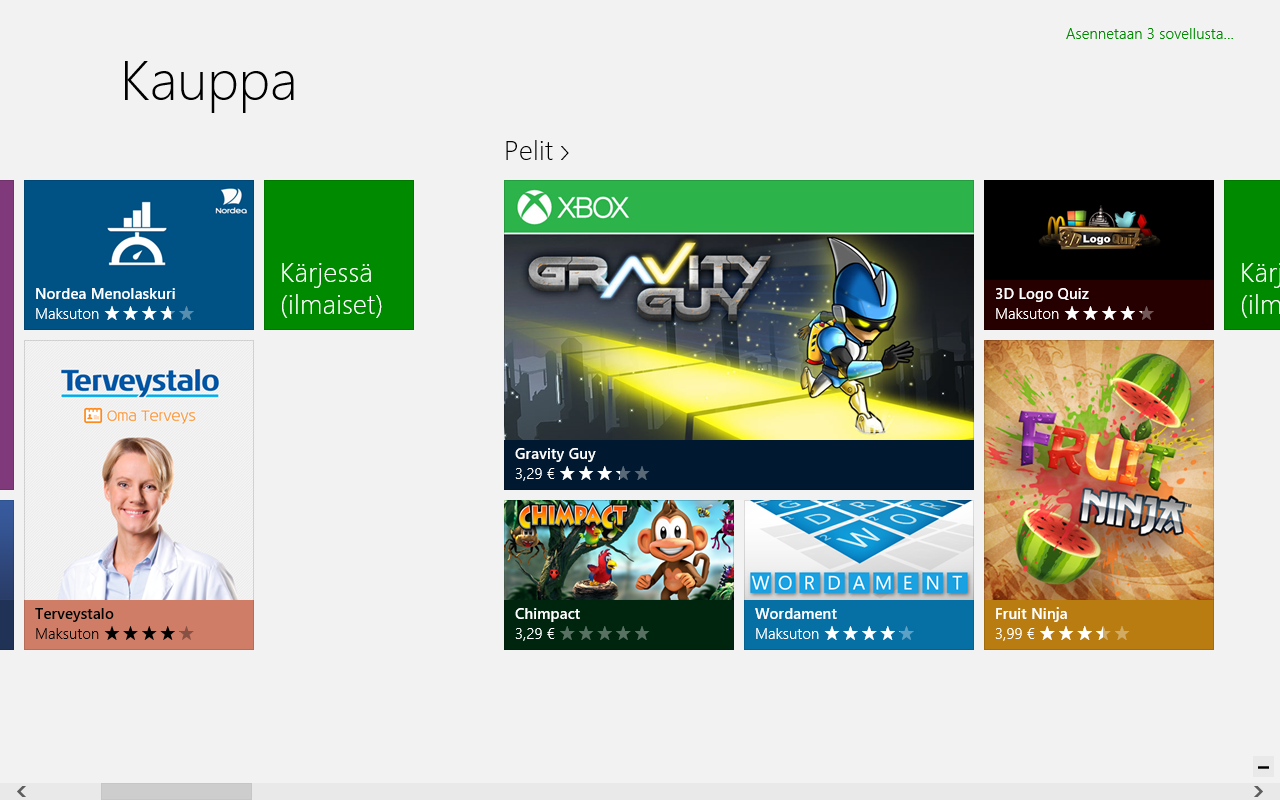Open the Kärjessä (ilmaiset) green tile
1280x800 pixels.
click(x=339, y=255)
